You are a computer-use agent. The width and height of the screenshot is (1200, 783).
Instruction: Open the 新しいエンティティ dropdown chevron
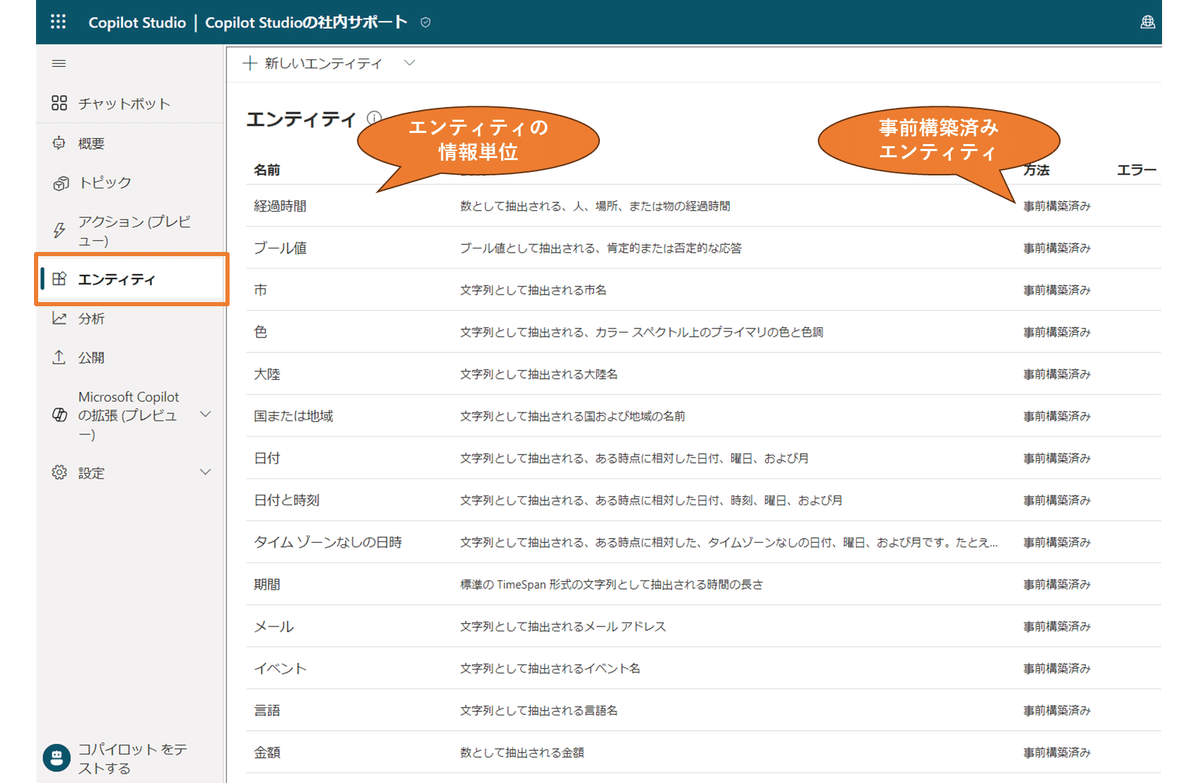(x=409, y=62)
